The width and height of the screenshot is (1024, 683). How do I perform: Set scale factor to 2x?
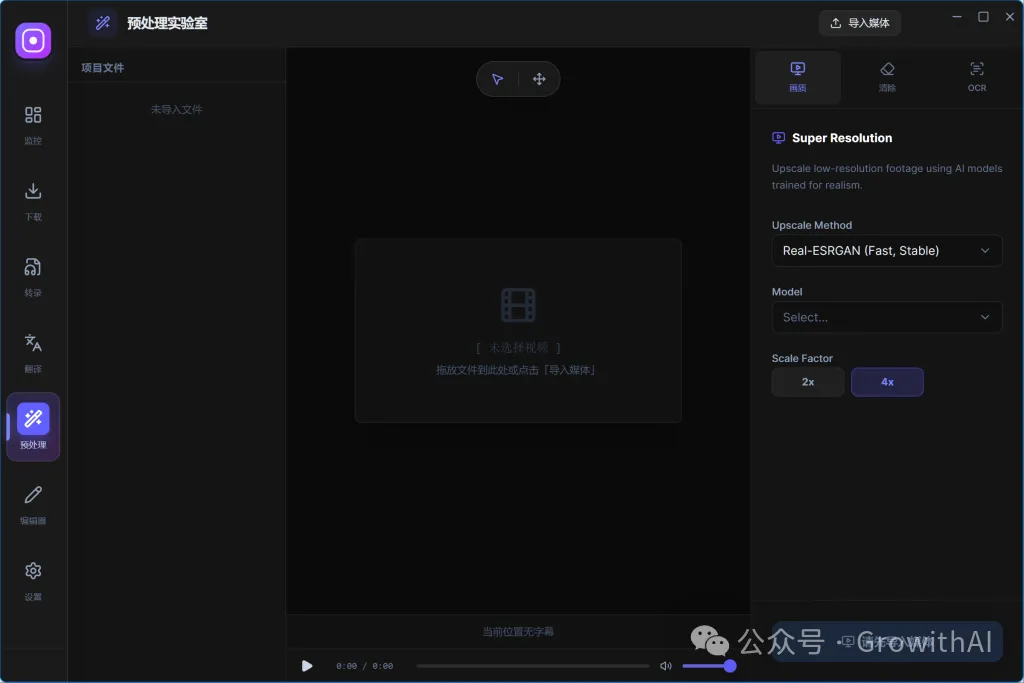click(x=808, y=382)
